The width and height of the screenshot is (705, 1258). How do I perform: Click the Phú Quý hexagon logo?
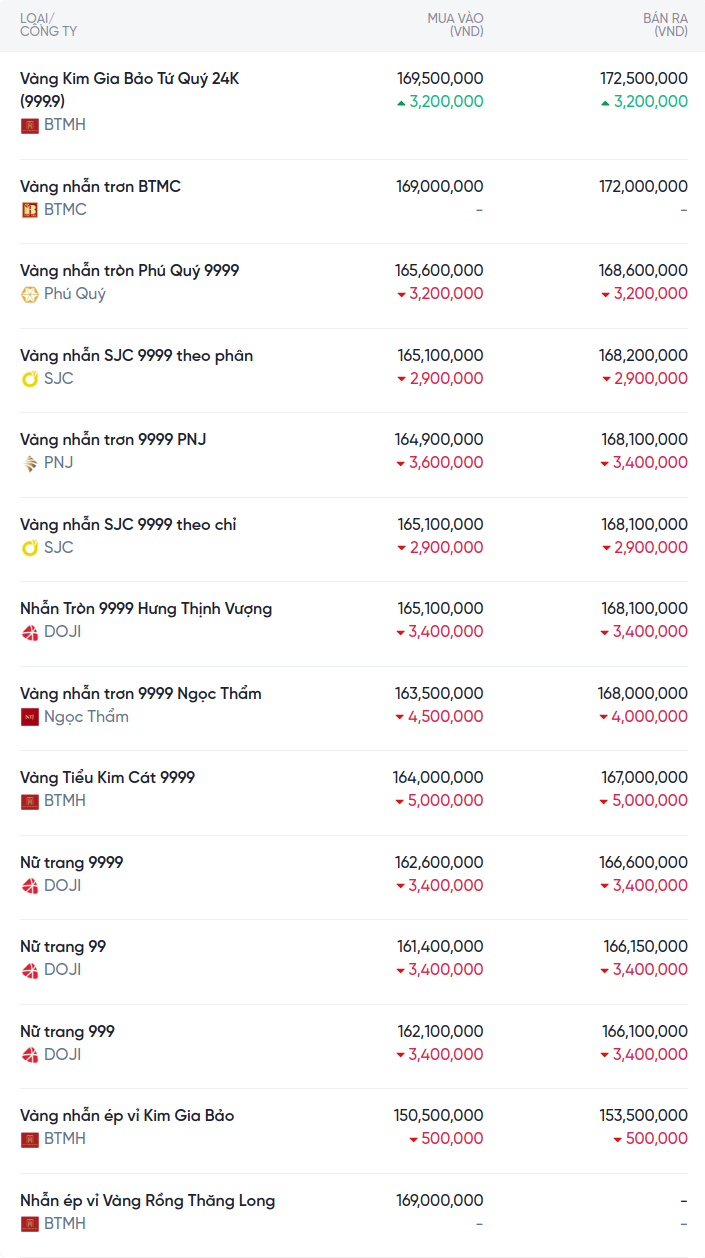(30, 294)
